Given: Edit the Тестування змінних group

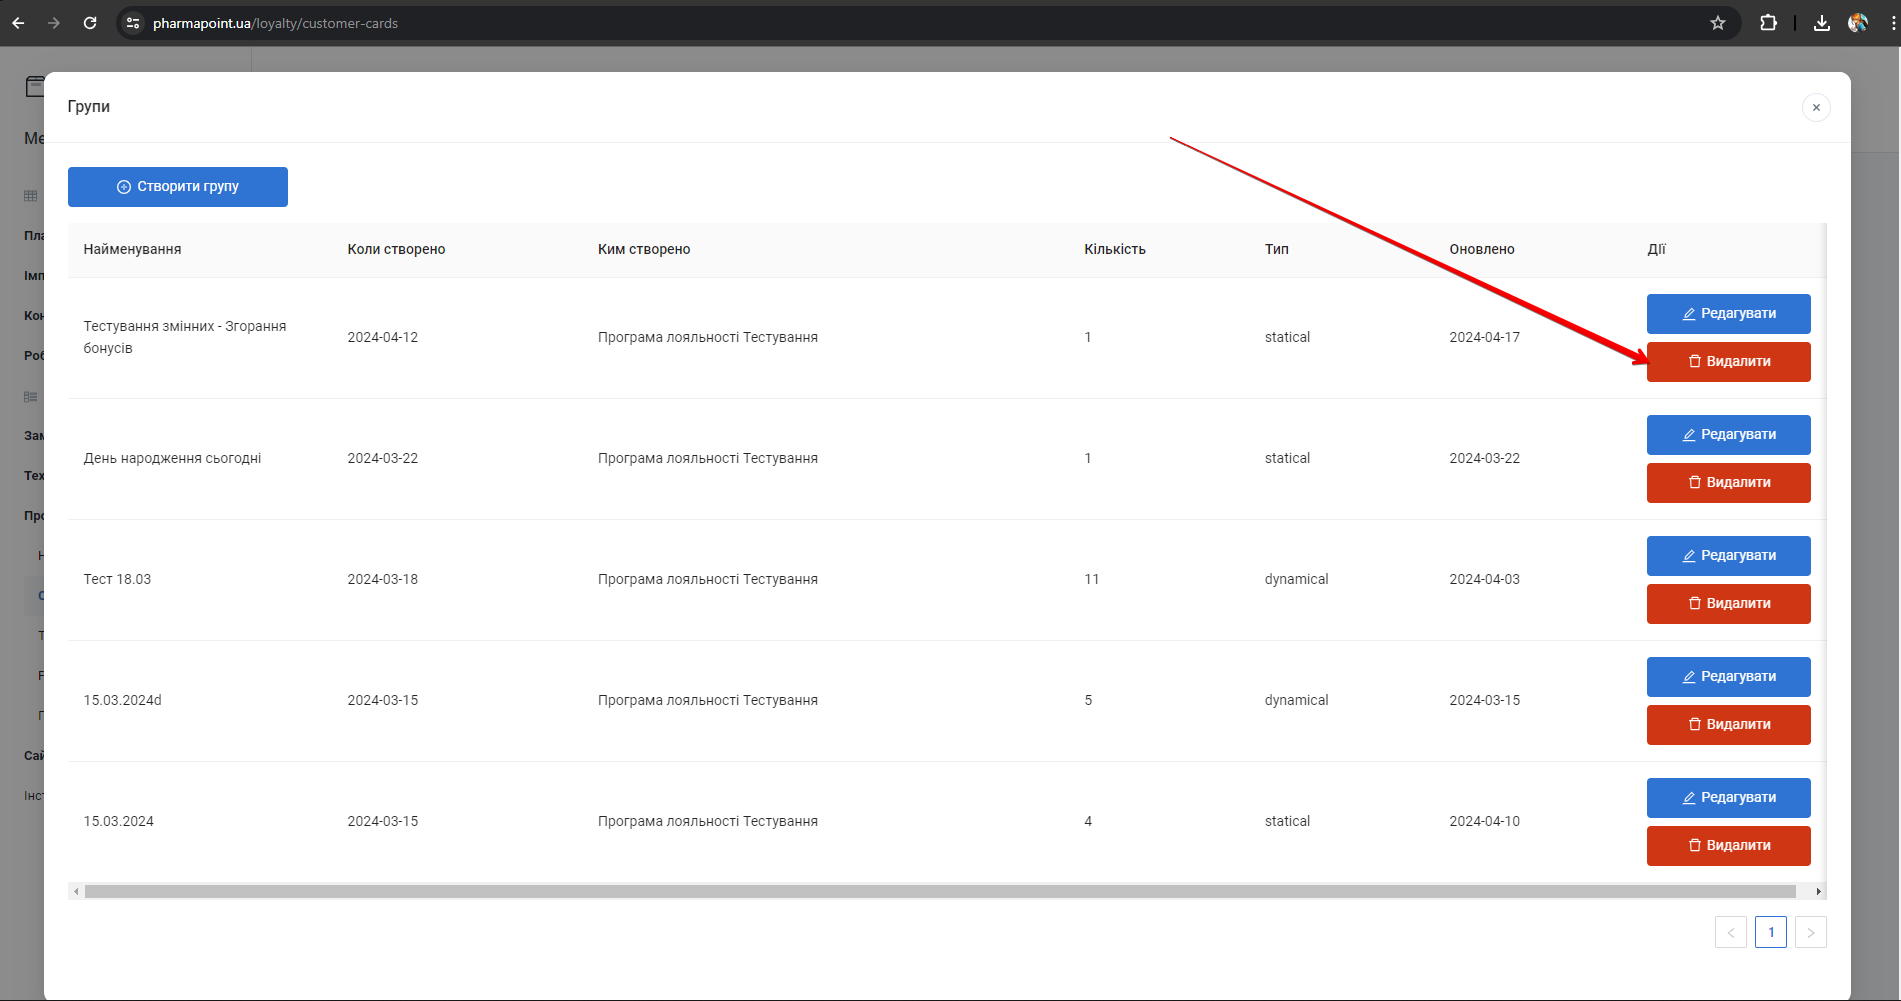Looking at the screenshot, I should pos(1728,314).
